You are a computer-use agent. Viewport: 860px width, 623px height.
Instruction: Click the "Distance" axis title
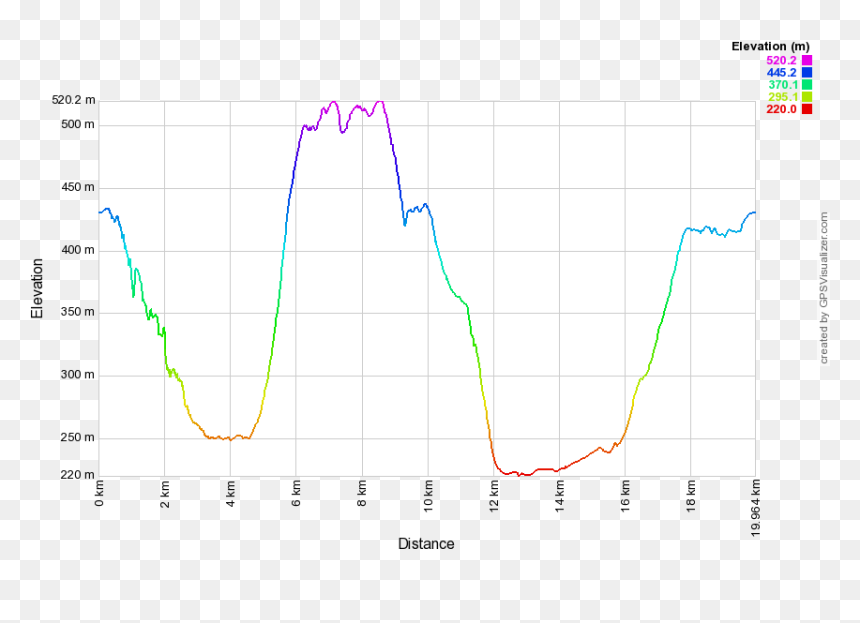pyautogui.click(x=426, y=544)
